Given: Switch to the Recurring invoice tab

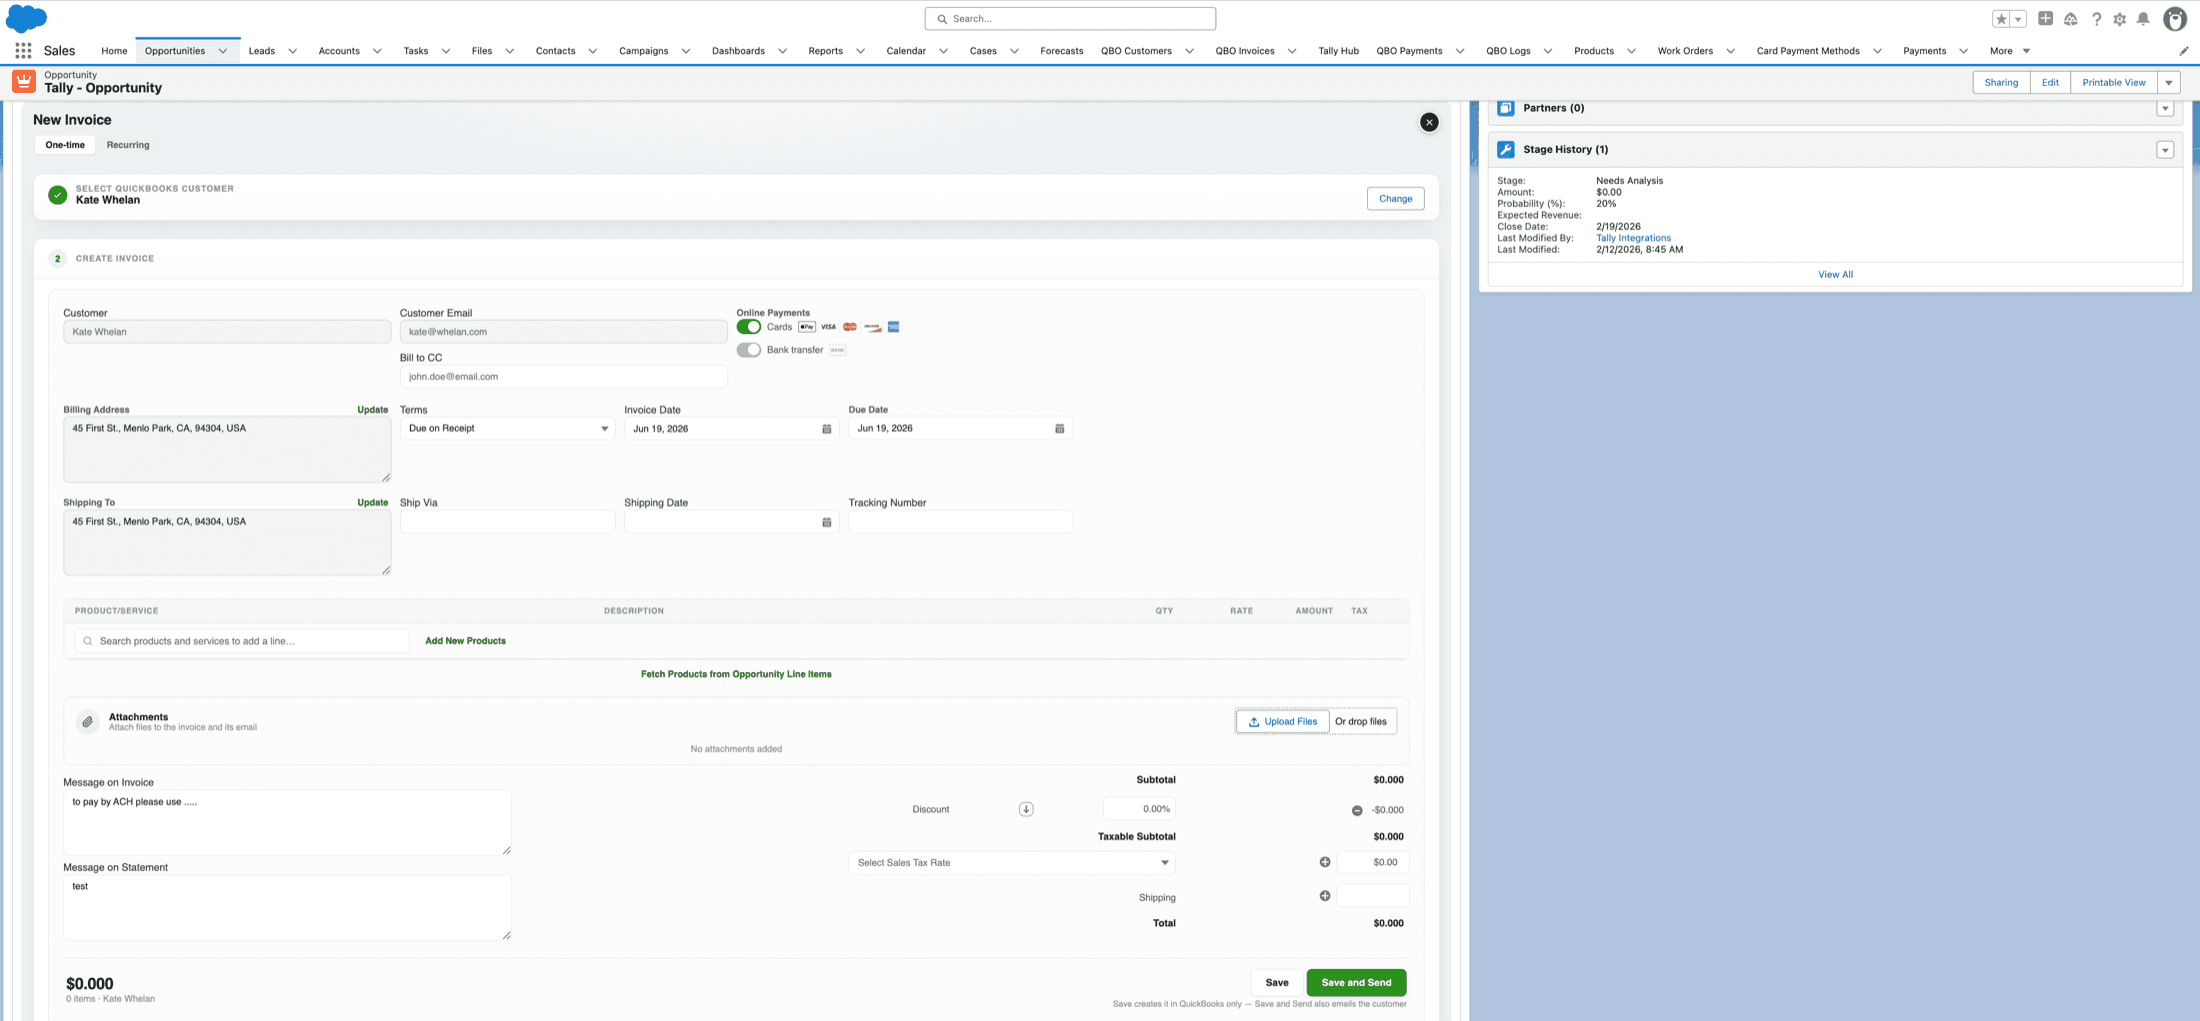Looking at the screenshot, I should pos(128,145).
